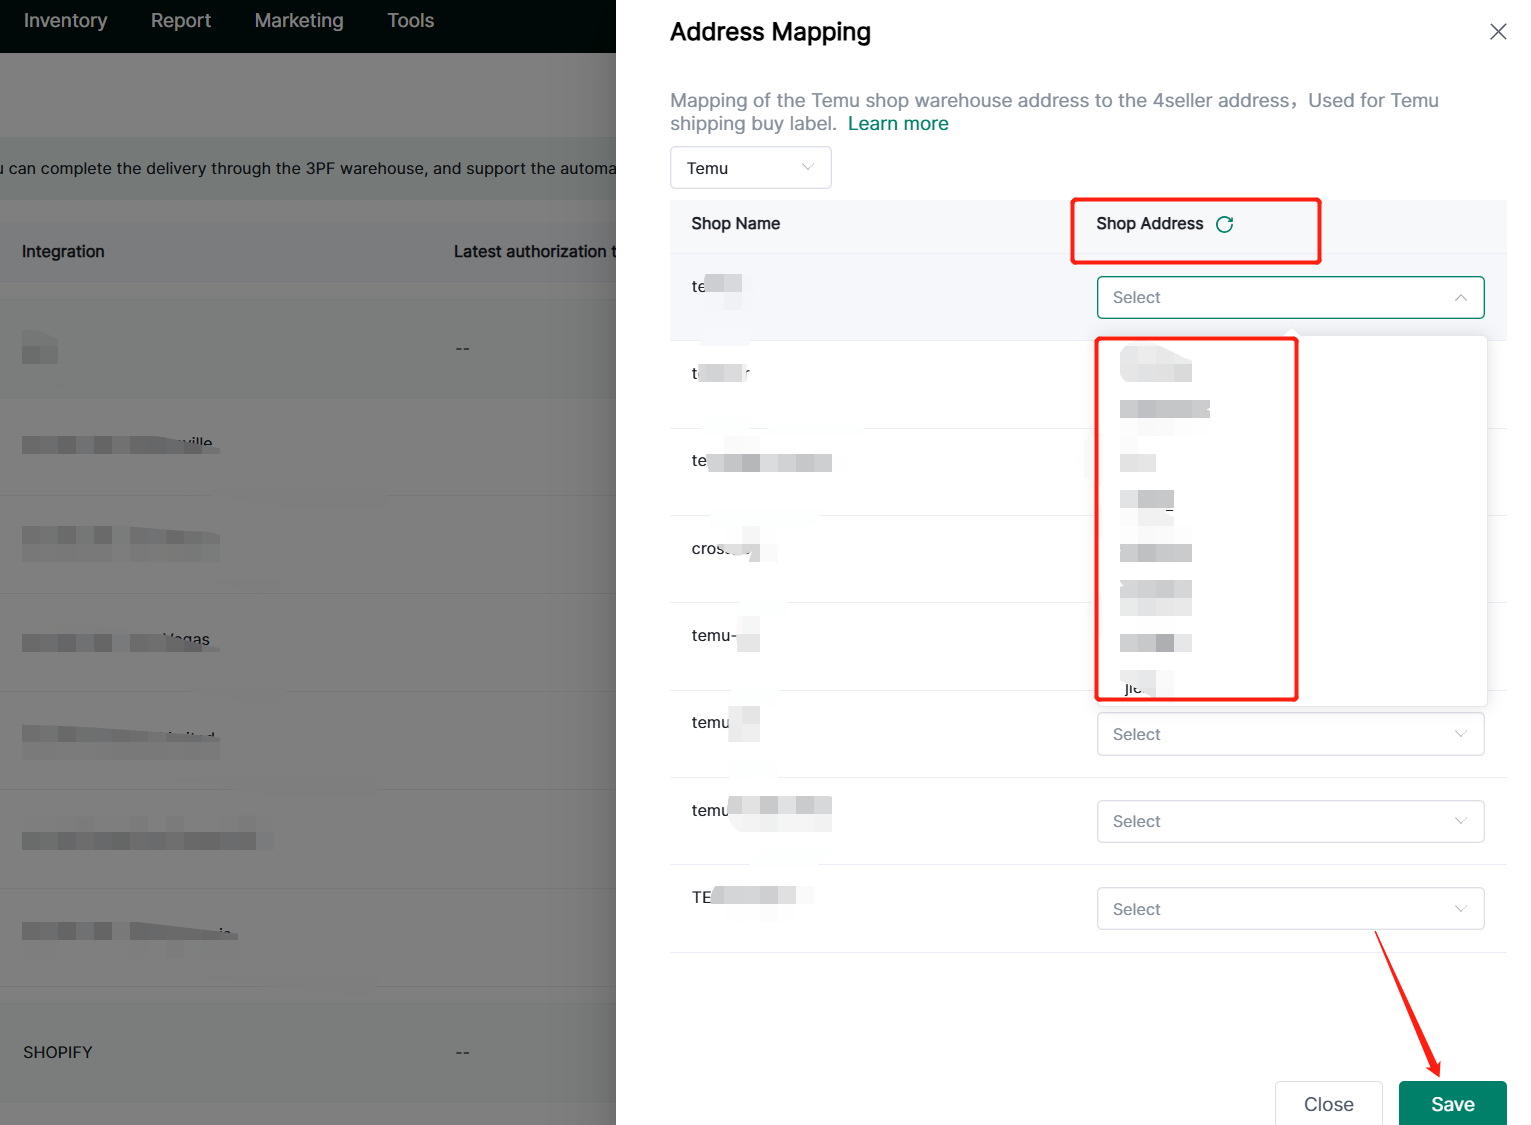The image size is (1531, 1125).
Task: Open the Learn more link
Action: [897, 124]
